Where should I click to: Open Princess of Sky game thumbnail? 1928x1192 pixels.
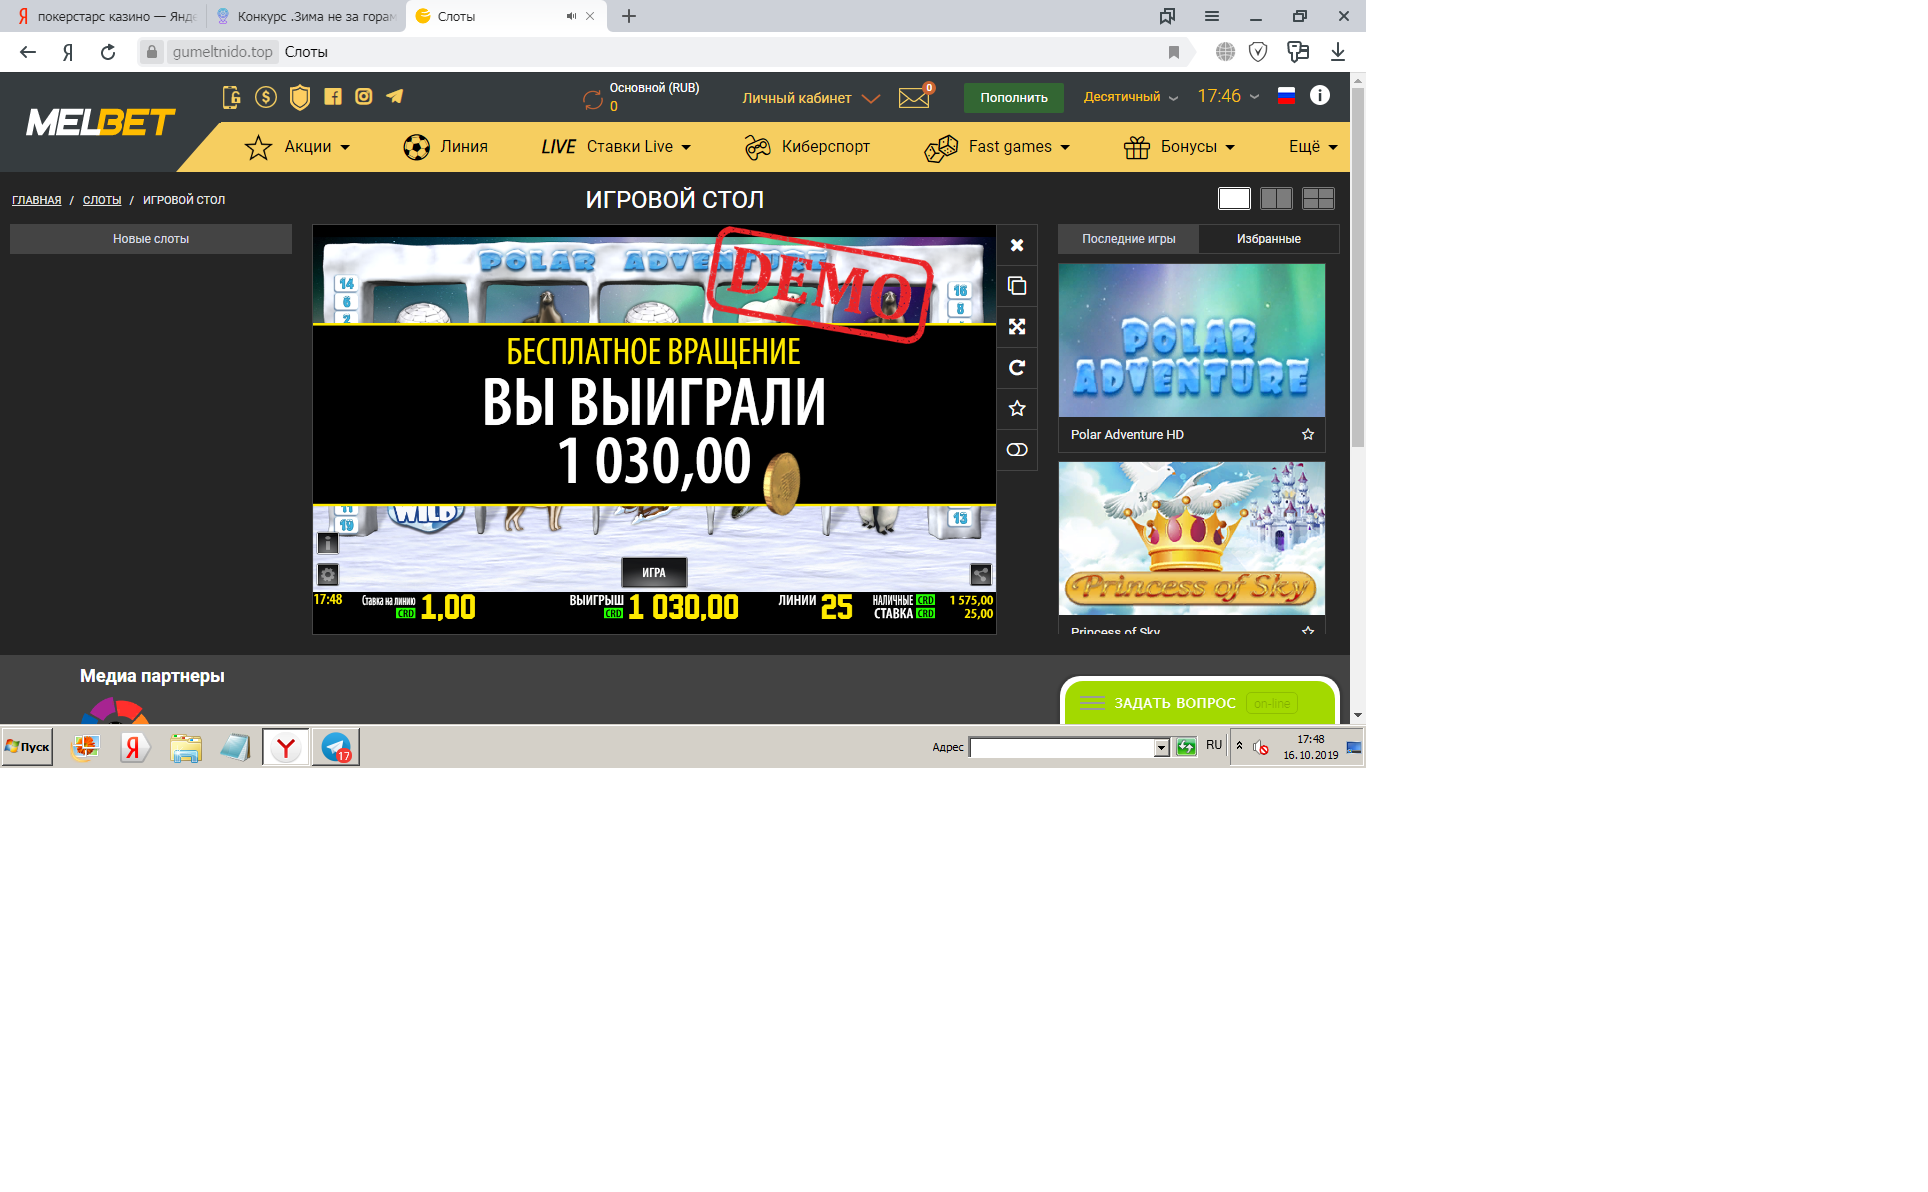pyautogui.click(x=1192, y=538)
